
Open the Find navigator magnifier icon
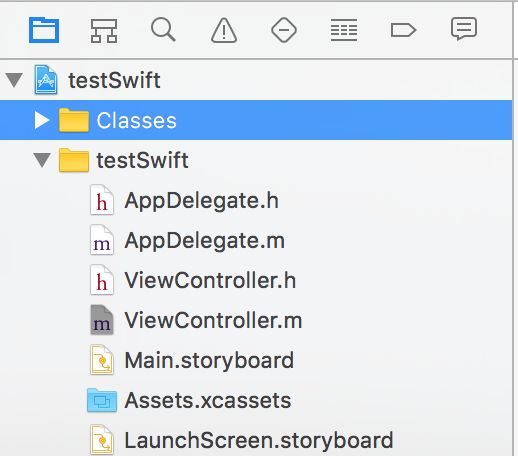click(163, 30)
